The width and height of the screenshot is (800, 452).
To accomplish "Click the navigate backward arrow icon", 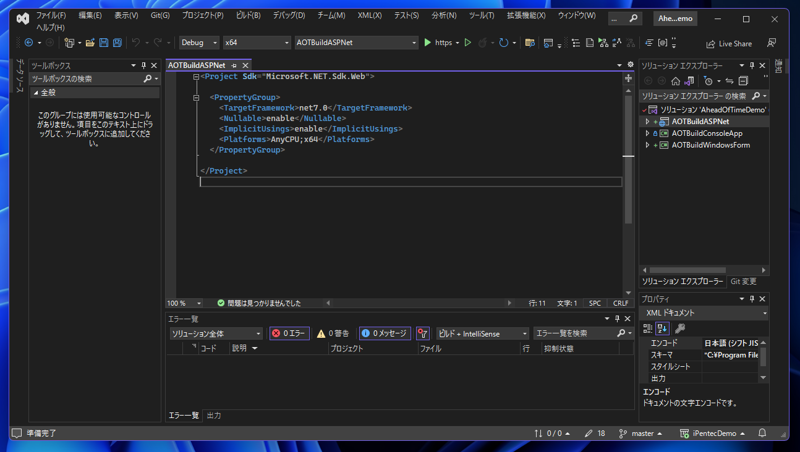I will click(x=29, y=43).
